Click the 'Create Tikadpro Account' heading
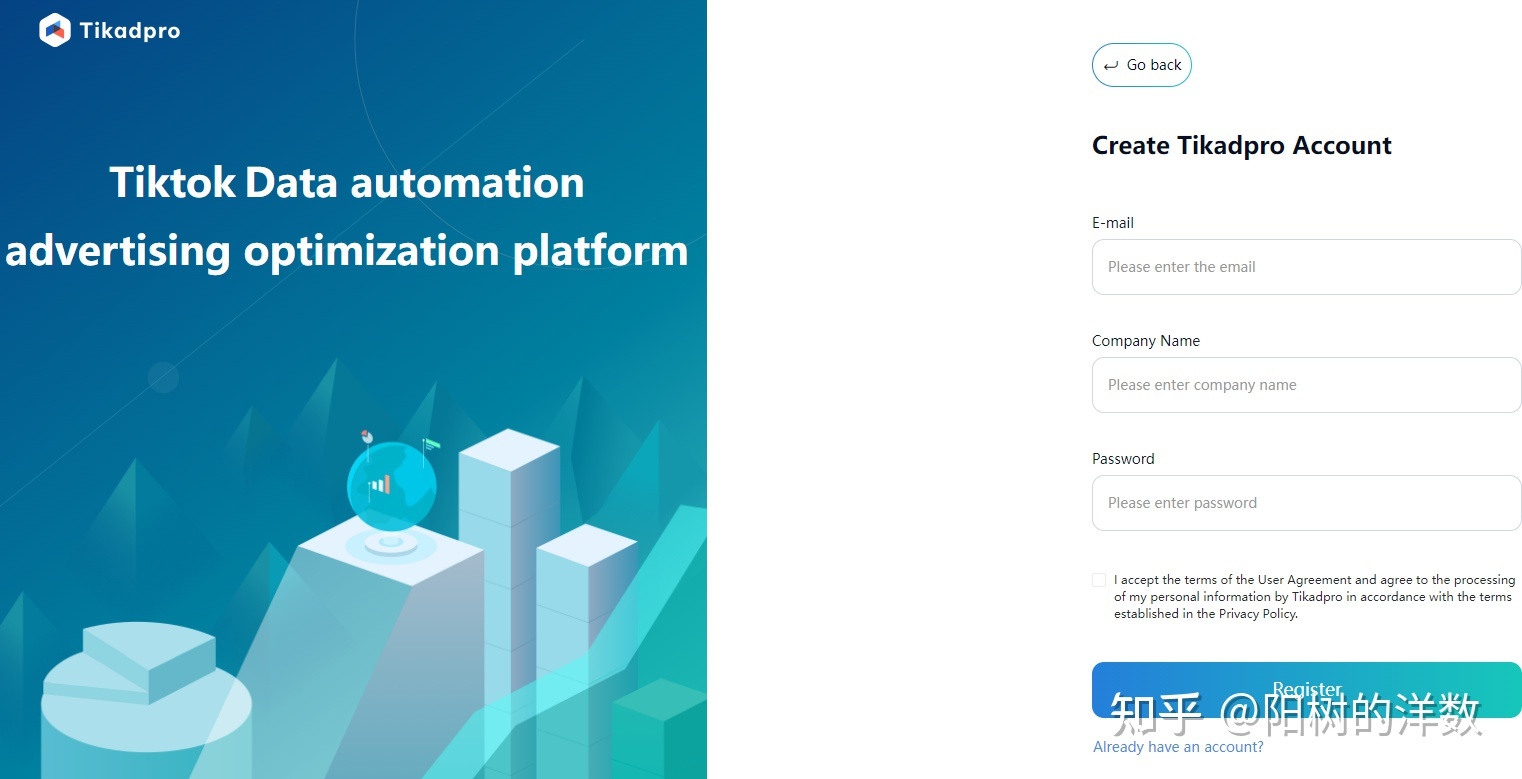This screenshot has width=1522, height=779. point(1241,146)
